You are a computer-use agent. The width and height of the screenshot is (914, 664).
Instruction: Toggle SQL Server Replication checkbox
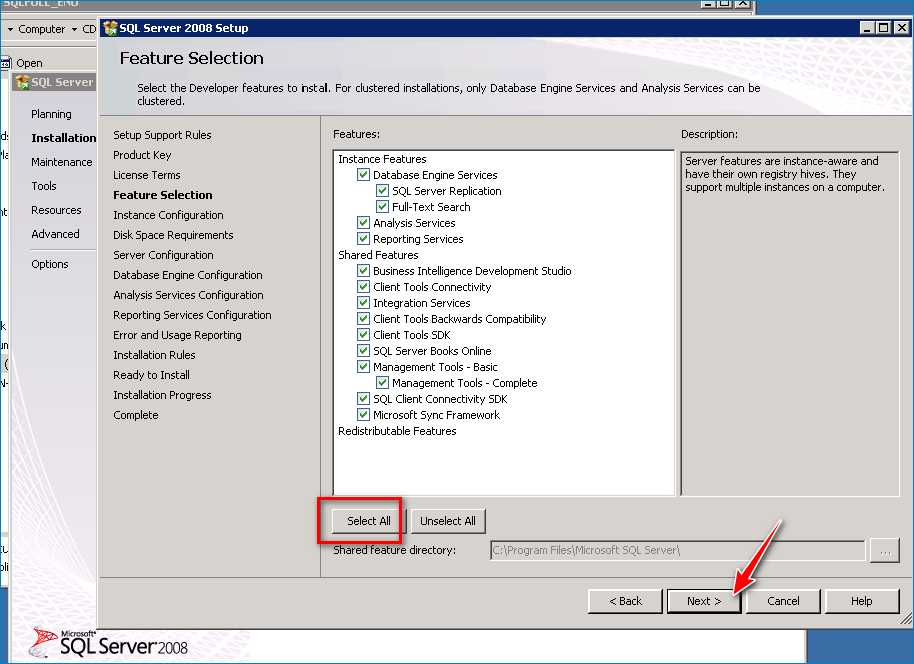point(382,191)
